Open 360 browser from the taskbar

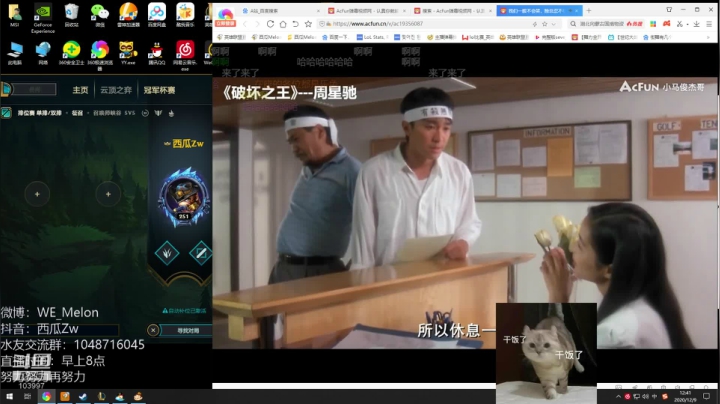tap(46, 396)
